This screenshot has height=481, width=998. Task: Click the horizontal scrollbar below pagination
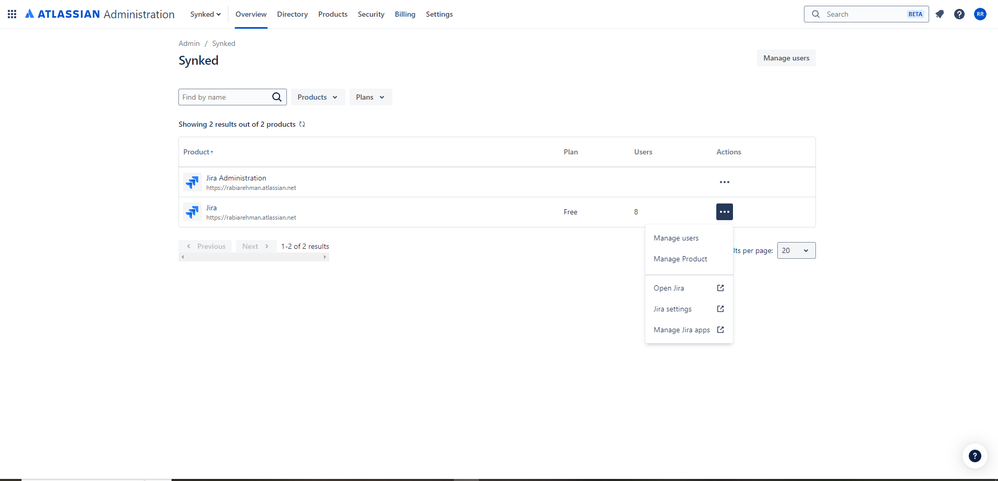tap(253, 257)
